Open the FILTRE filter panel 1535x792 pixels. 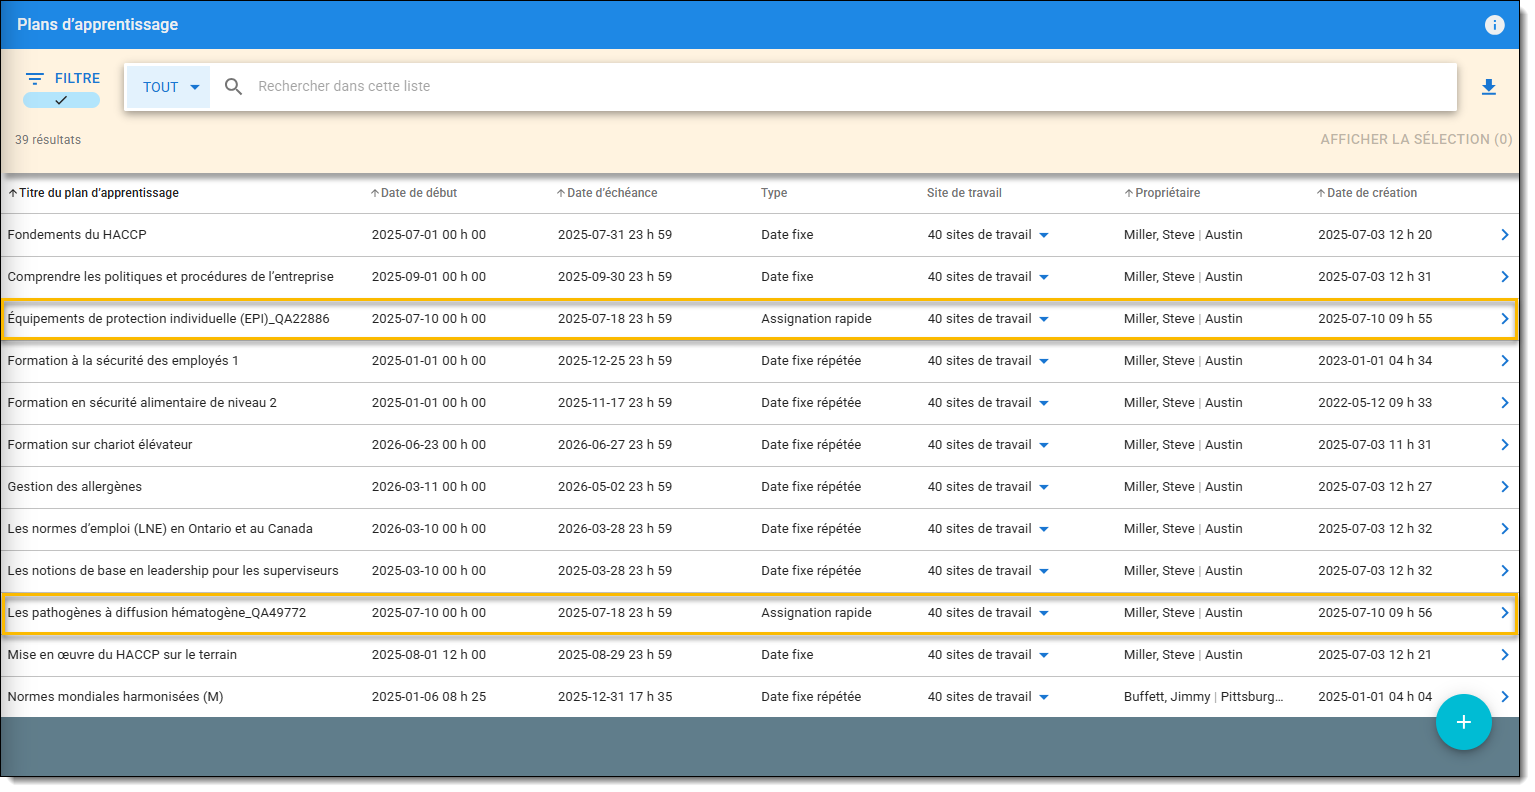[x=62, y=78]
